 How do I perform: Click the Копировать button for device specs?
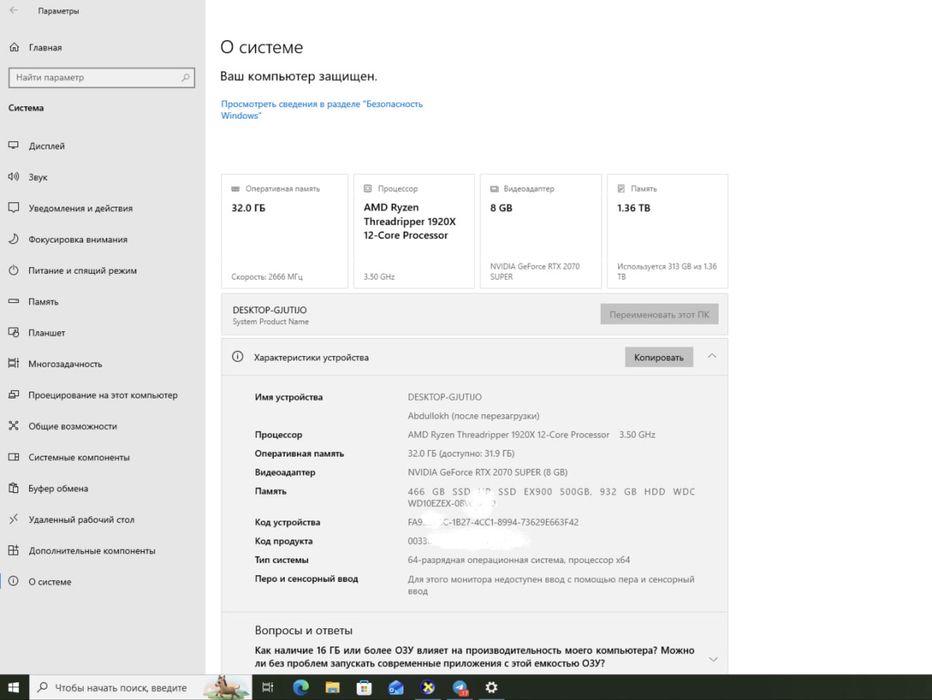659,357
